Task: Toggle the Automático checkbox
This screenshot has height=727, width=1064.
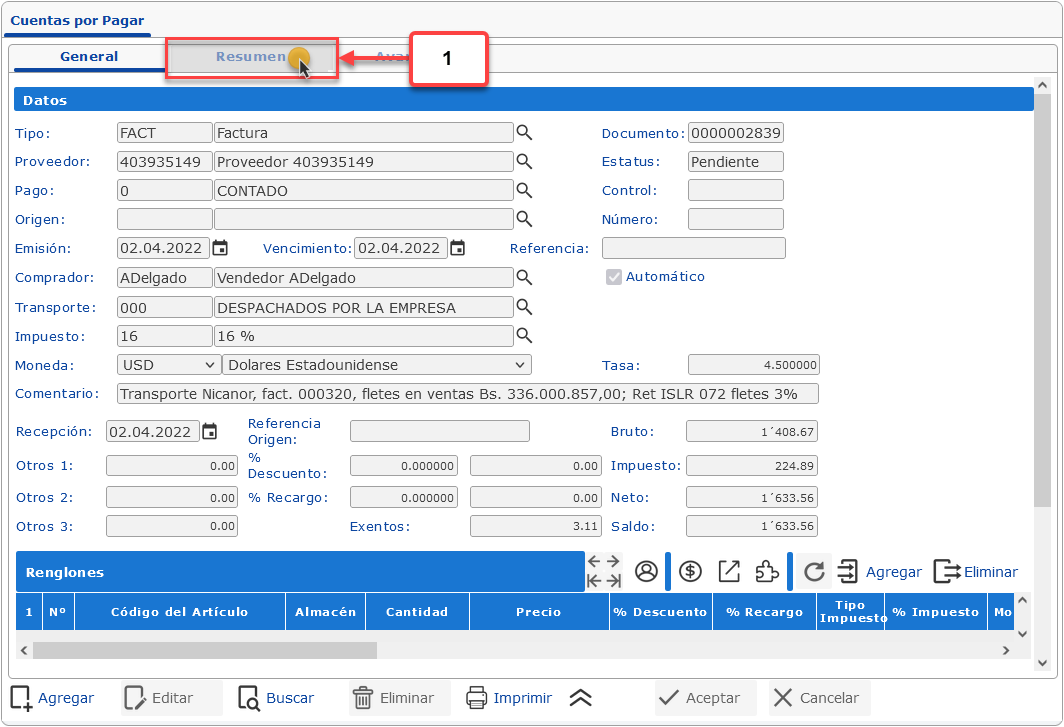Action: click(x=614, y=277)
